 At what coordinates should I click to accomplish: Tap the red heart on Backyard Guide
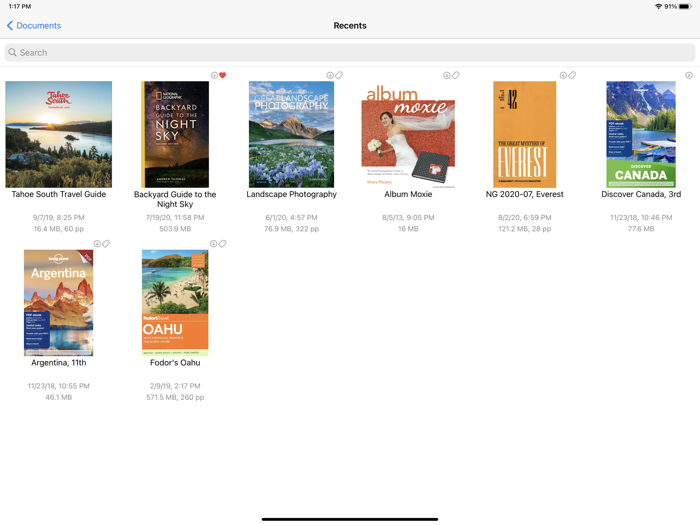pyautogui.click(x=223, y=75)
